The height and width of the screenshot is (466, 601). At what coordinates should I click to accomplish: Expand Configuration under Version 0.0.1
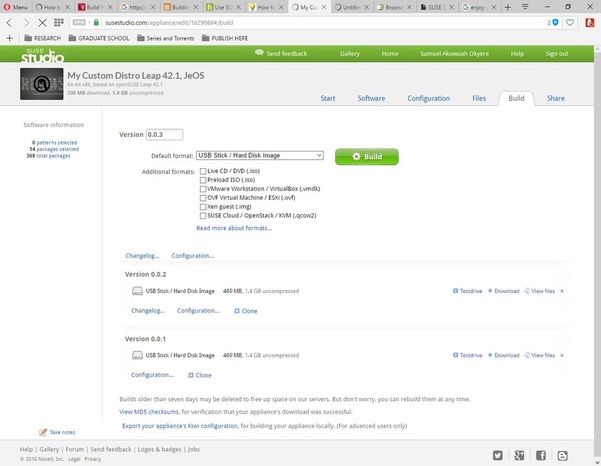(x=152, y=375)
